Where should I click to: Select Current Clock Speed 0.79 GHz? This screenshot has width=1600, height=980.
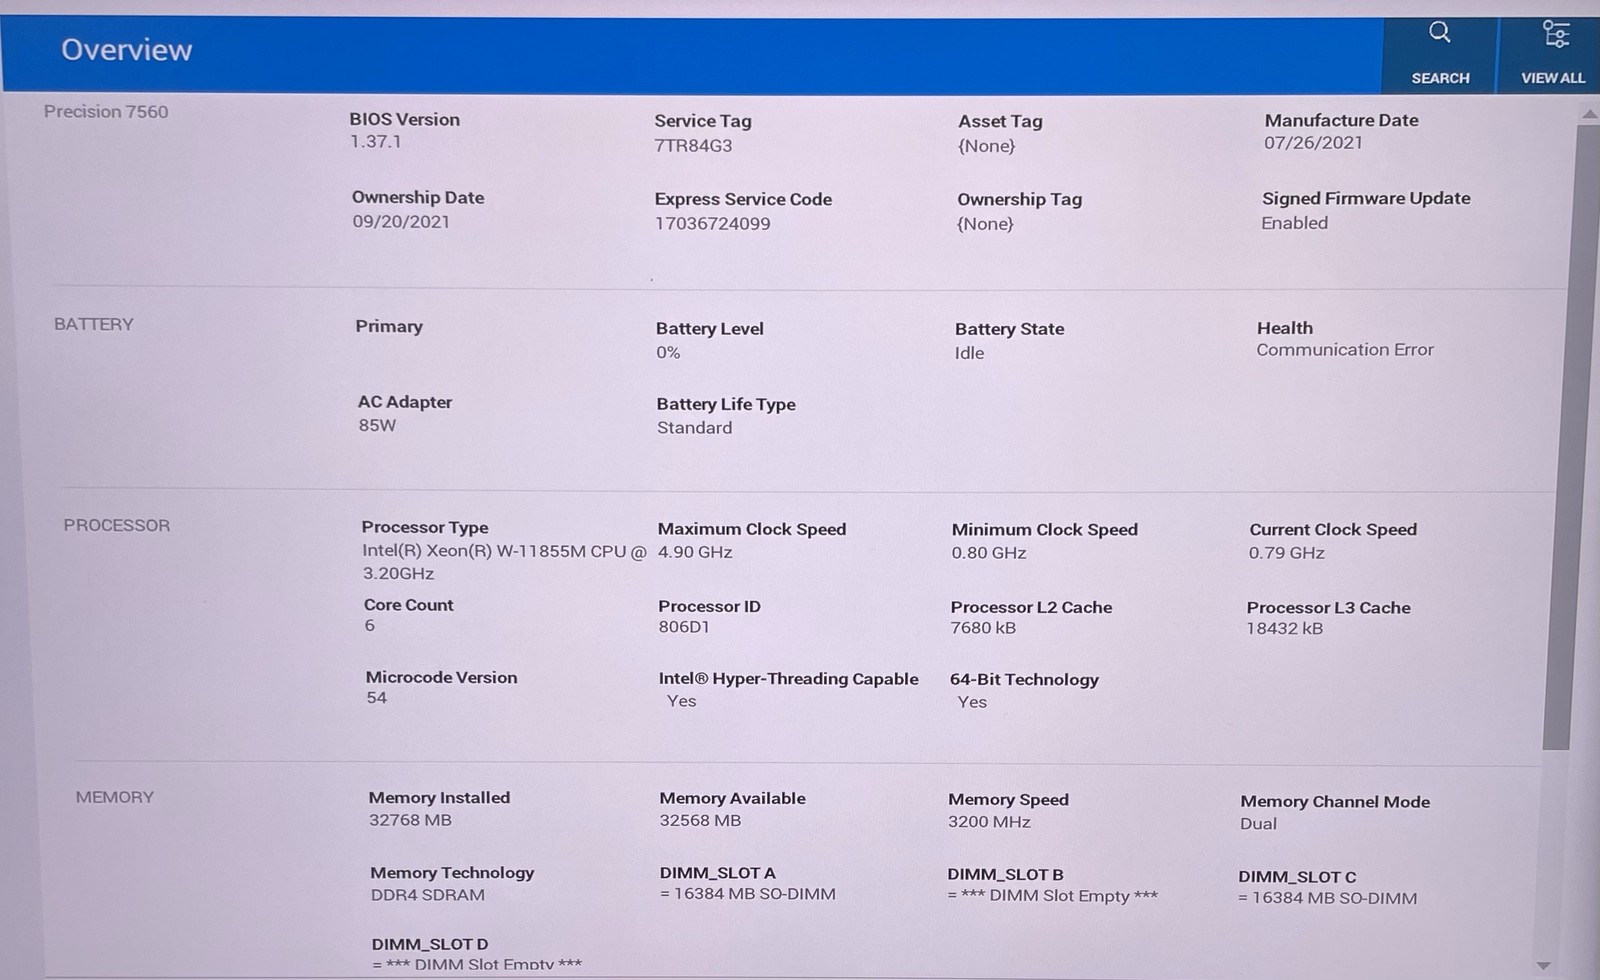[x=1286, y=553]
